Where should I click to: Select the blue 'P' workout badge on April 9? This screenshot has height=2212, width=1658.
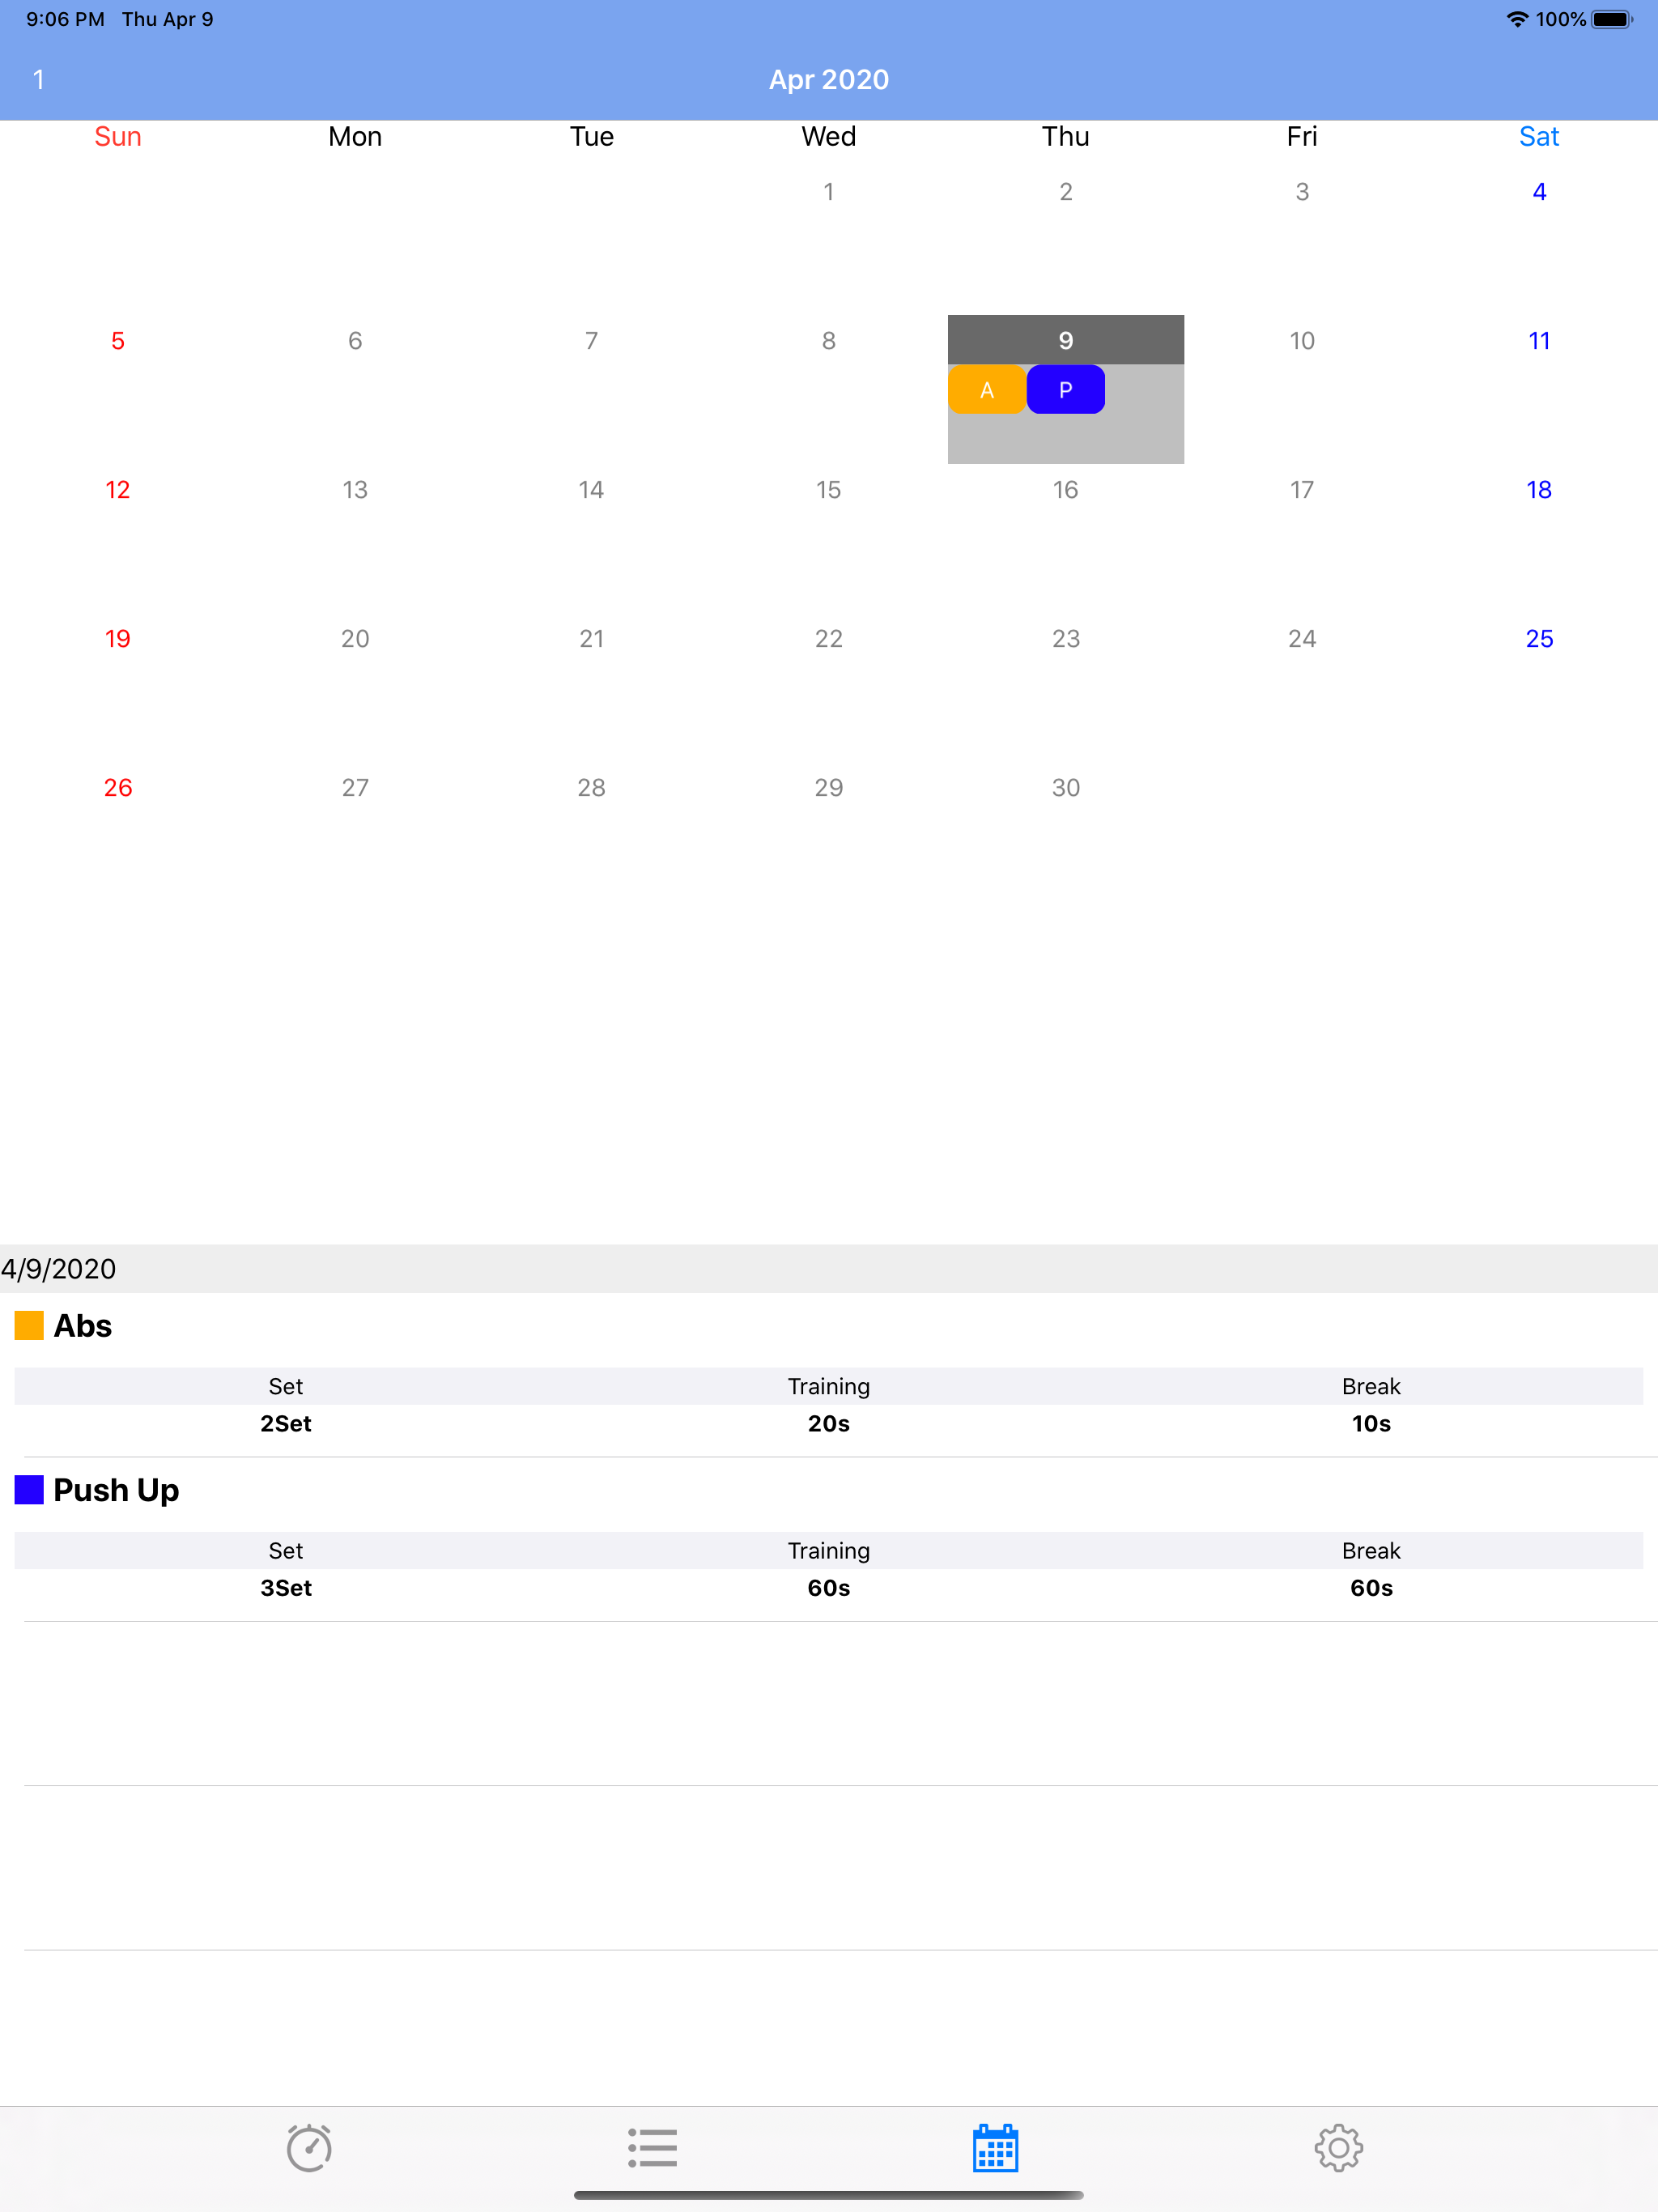pyautogui.click(x=1065, y=389)
